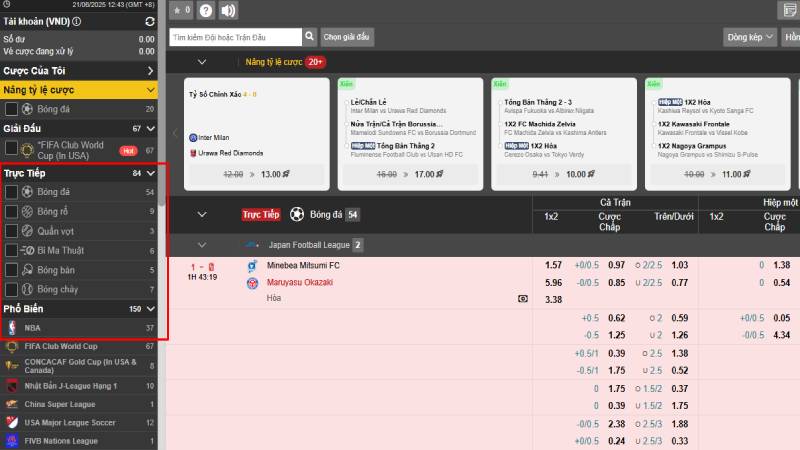Image resolution: width=800 pixels, height=450 pixels.
Task: Click the search magnifier button
Action: click(x=310, y=37)
